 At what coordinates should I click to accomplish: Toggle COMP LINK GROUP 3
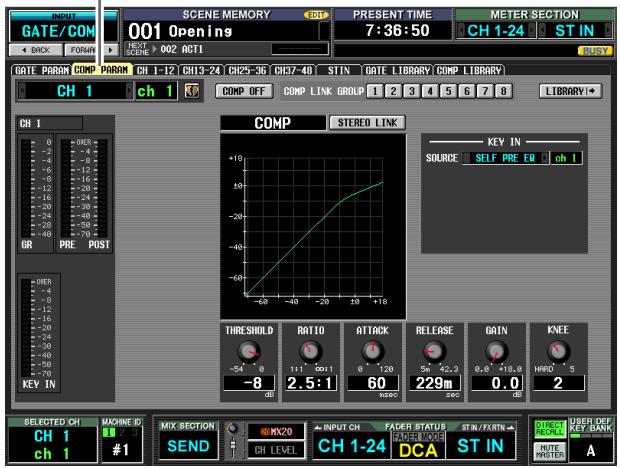pos(411,91)
